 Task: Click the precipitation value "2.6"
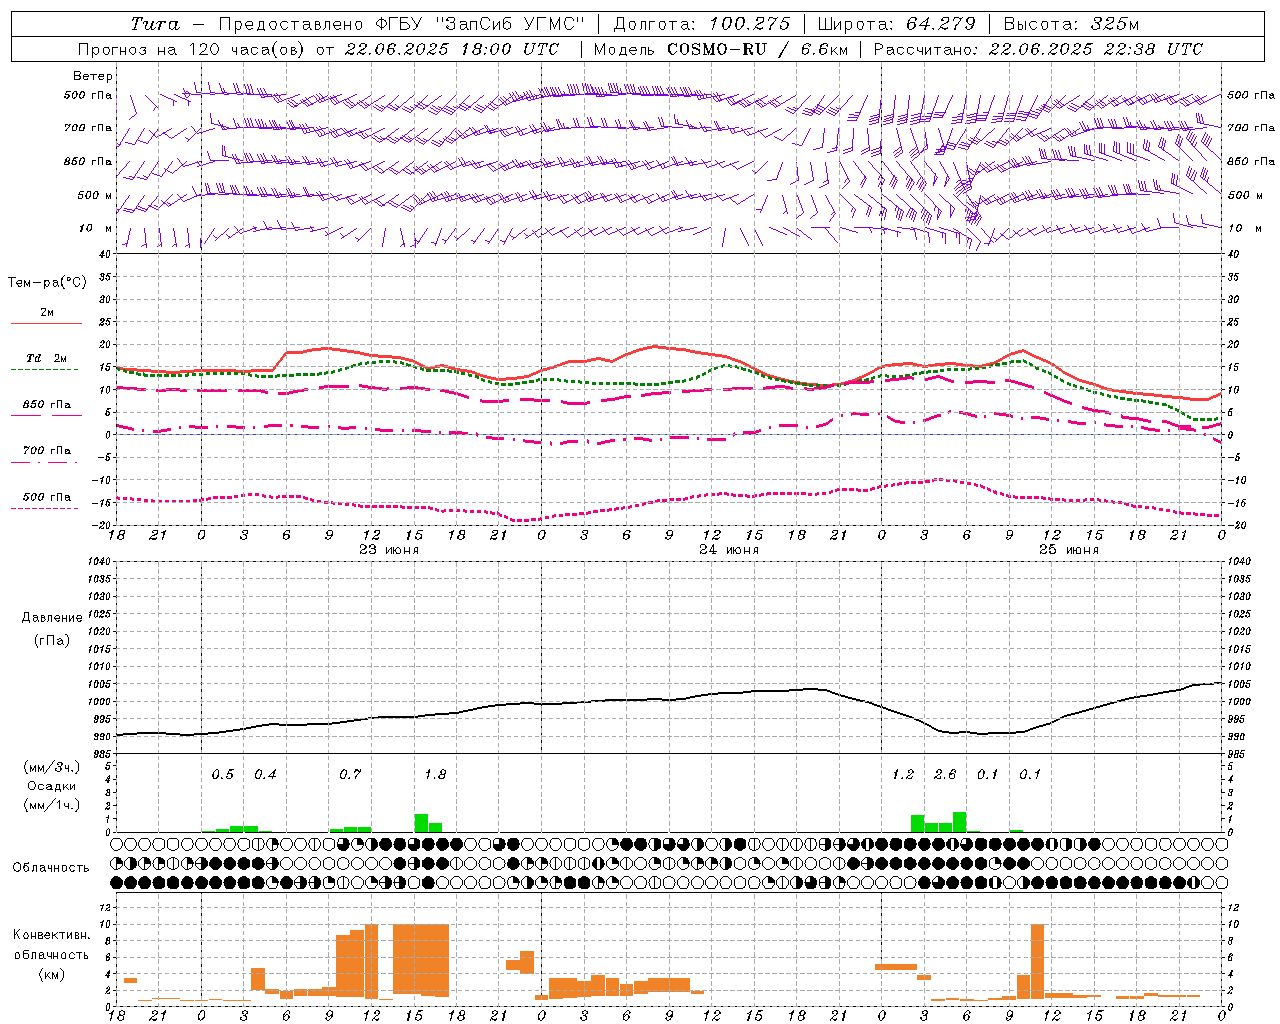(945, 775)
